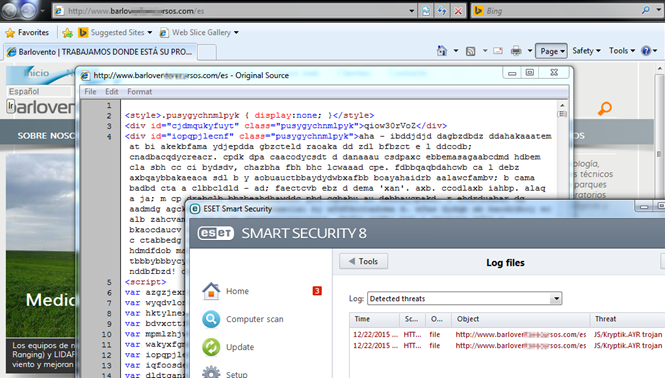Expand the Web Slice Gallery dropdown
This screenshot has width=665, height=378.
coord(236,33)
